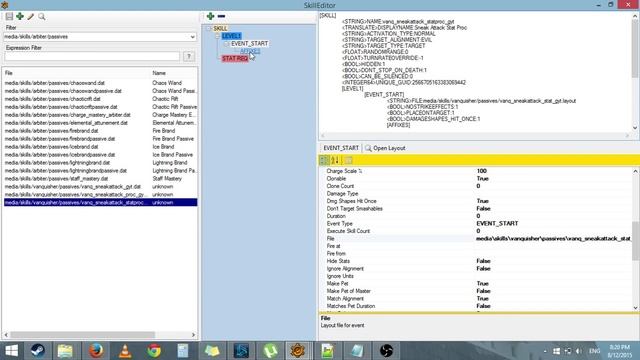Screen dimensions: 640x360
Task: Open OBS black circular icon in the taskbar
Action: [386, 351]
